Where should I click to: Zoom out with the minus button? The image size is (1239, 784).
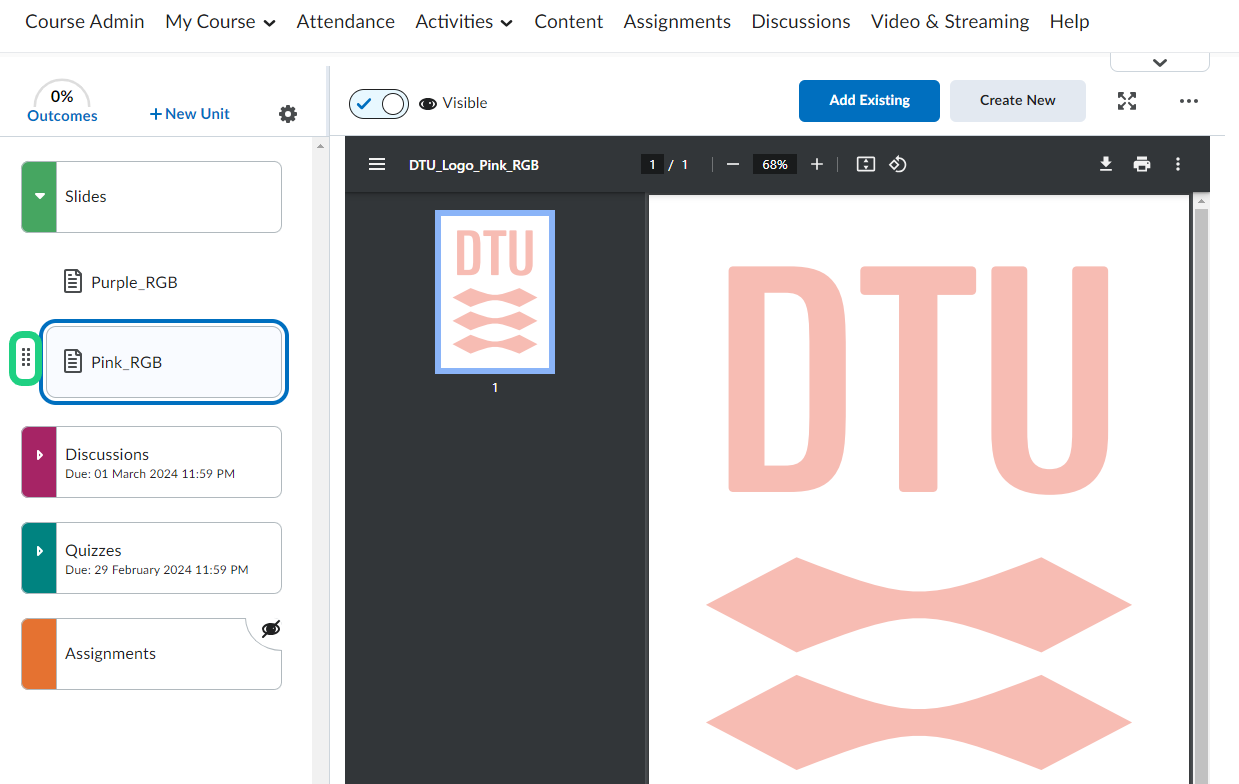coord(733,164)
